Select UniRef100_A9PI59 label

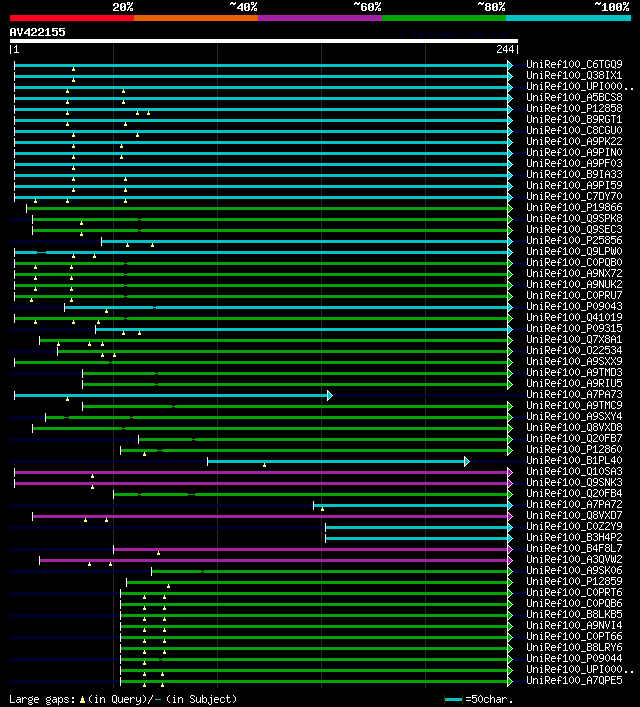(x=574, y=185)
